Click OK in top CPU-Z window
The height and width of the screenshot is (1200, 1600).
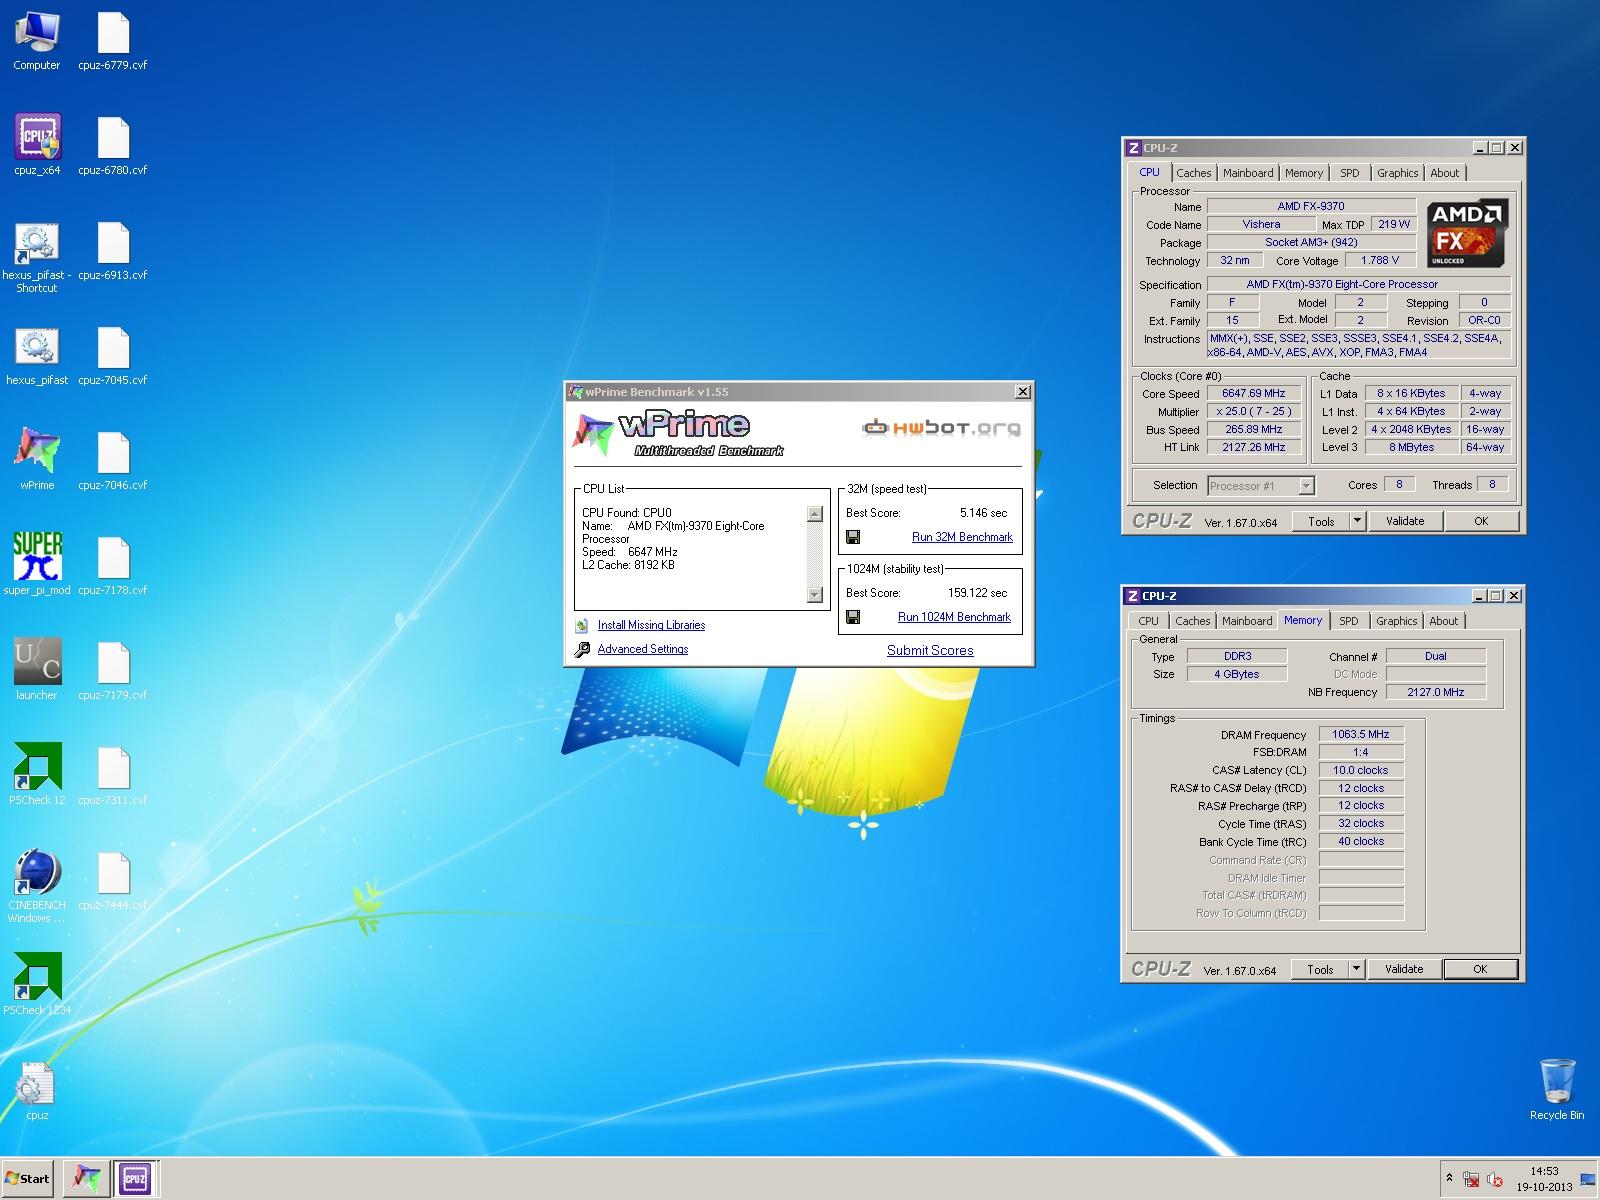(x=1481, y=521)
